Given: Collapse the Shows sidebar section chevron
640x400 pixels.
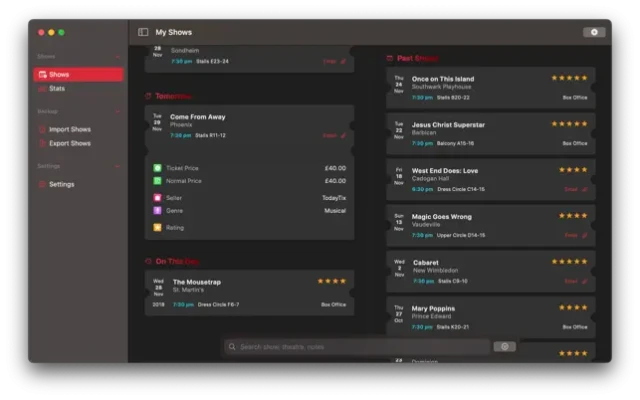Looking at the screenshot, I should point(118,56).
